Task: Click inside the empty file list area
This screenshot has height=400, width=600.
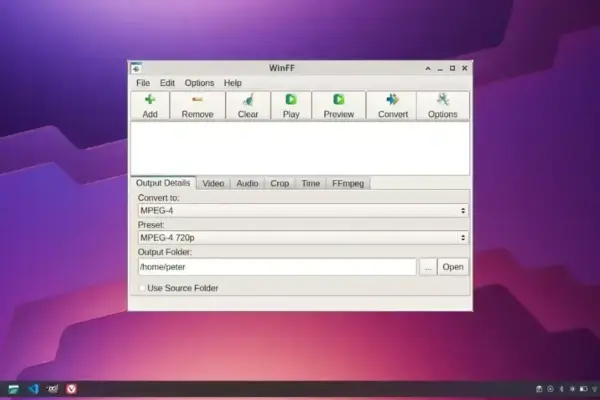Action: click(x=300, y=149)
